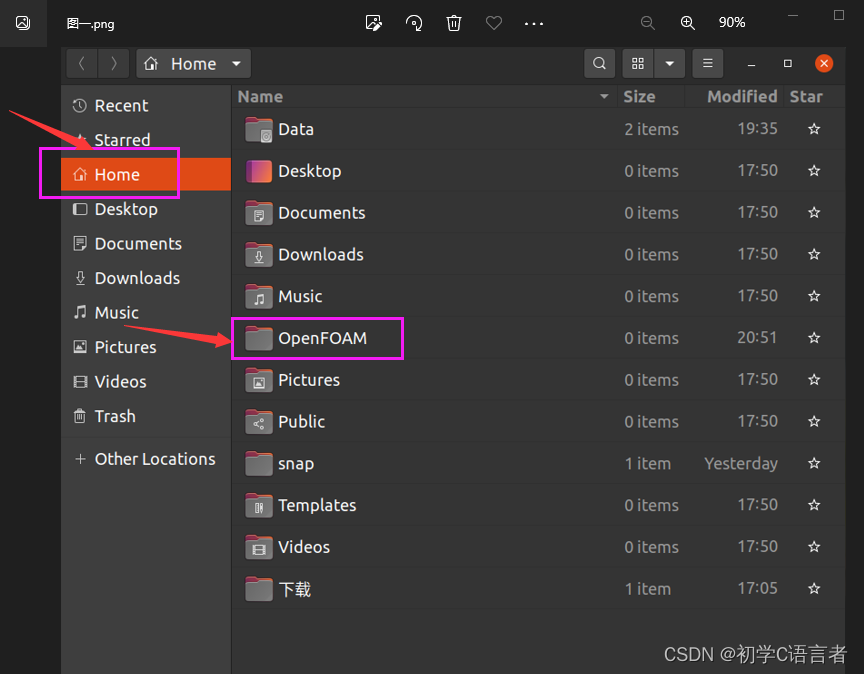Star the snap folder
Image resolution: width=864 pixels, height=674 pixels.
coord(813,463)
